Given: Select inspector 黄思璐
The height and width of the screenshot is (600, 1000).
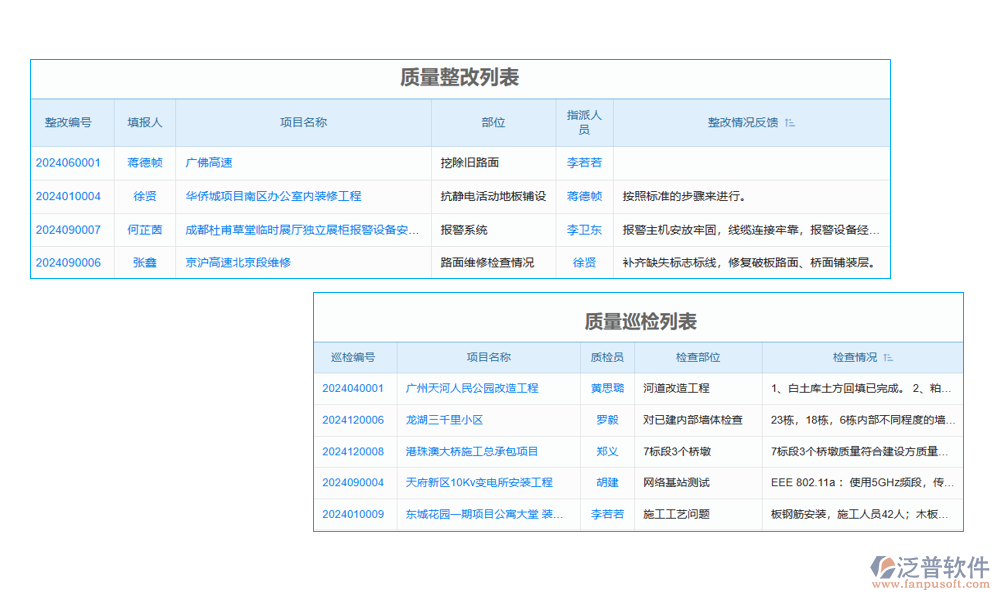Looking at the screenshot, I should click(607, 389).
